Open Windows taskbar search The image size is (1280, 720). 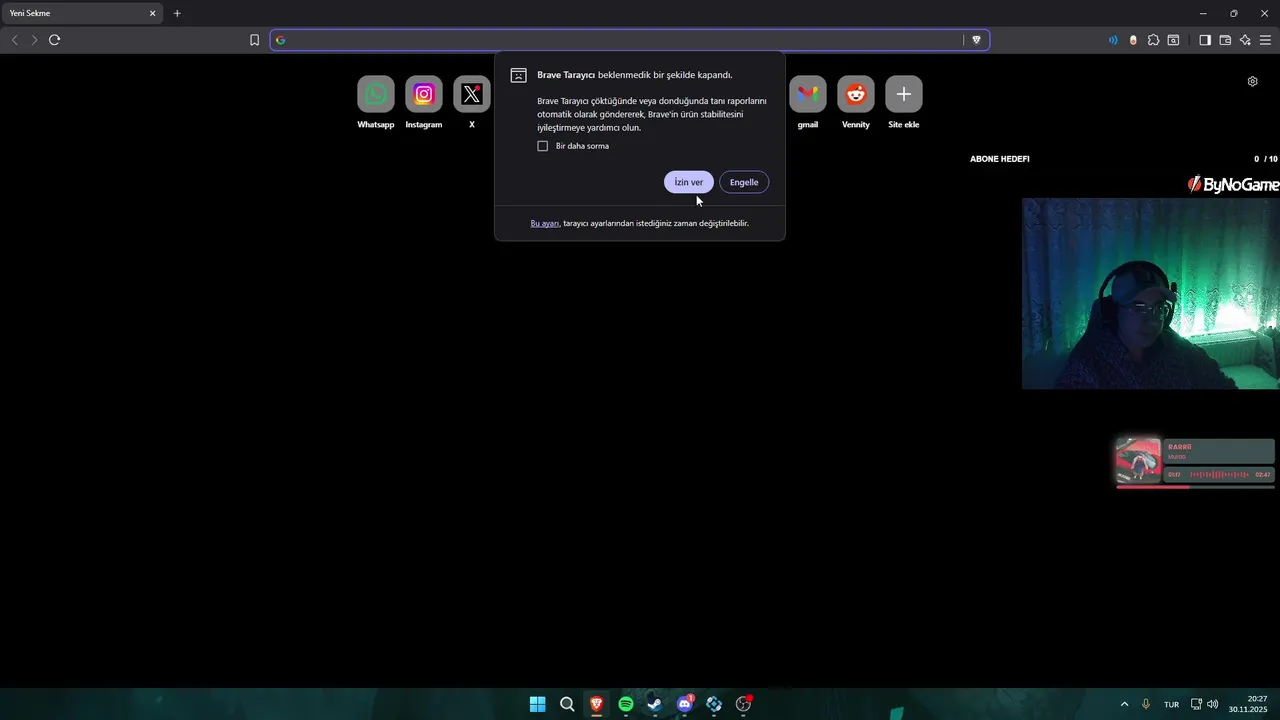click(567, 704)
